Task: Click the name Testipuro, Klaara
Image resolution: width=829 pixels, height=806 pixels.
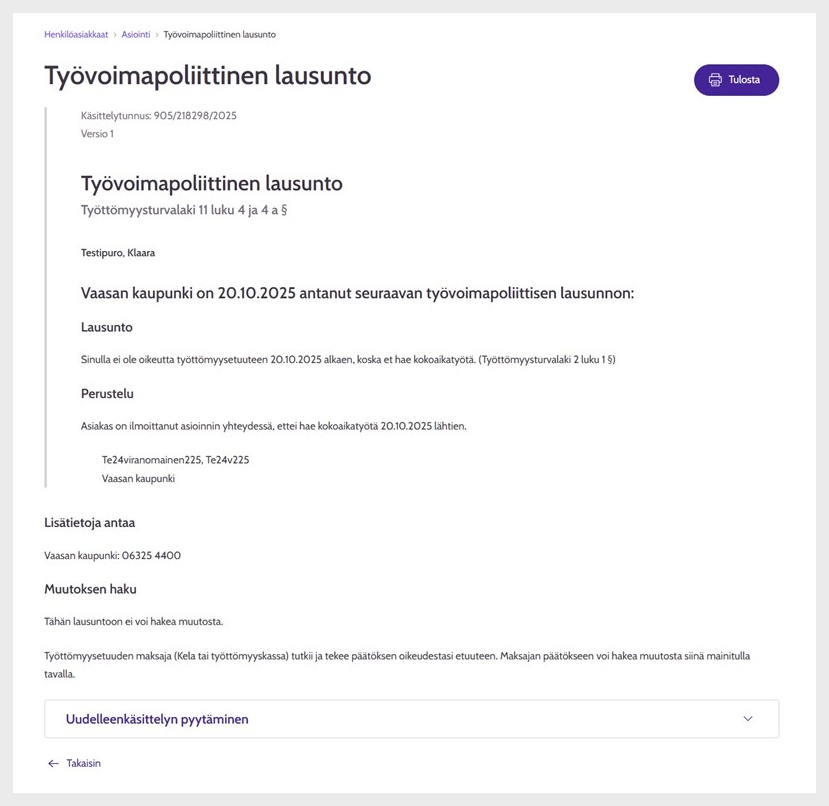Action: point(118,253)
